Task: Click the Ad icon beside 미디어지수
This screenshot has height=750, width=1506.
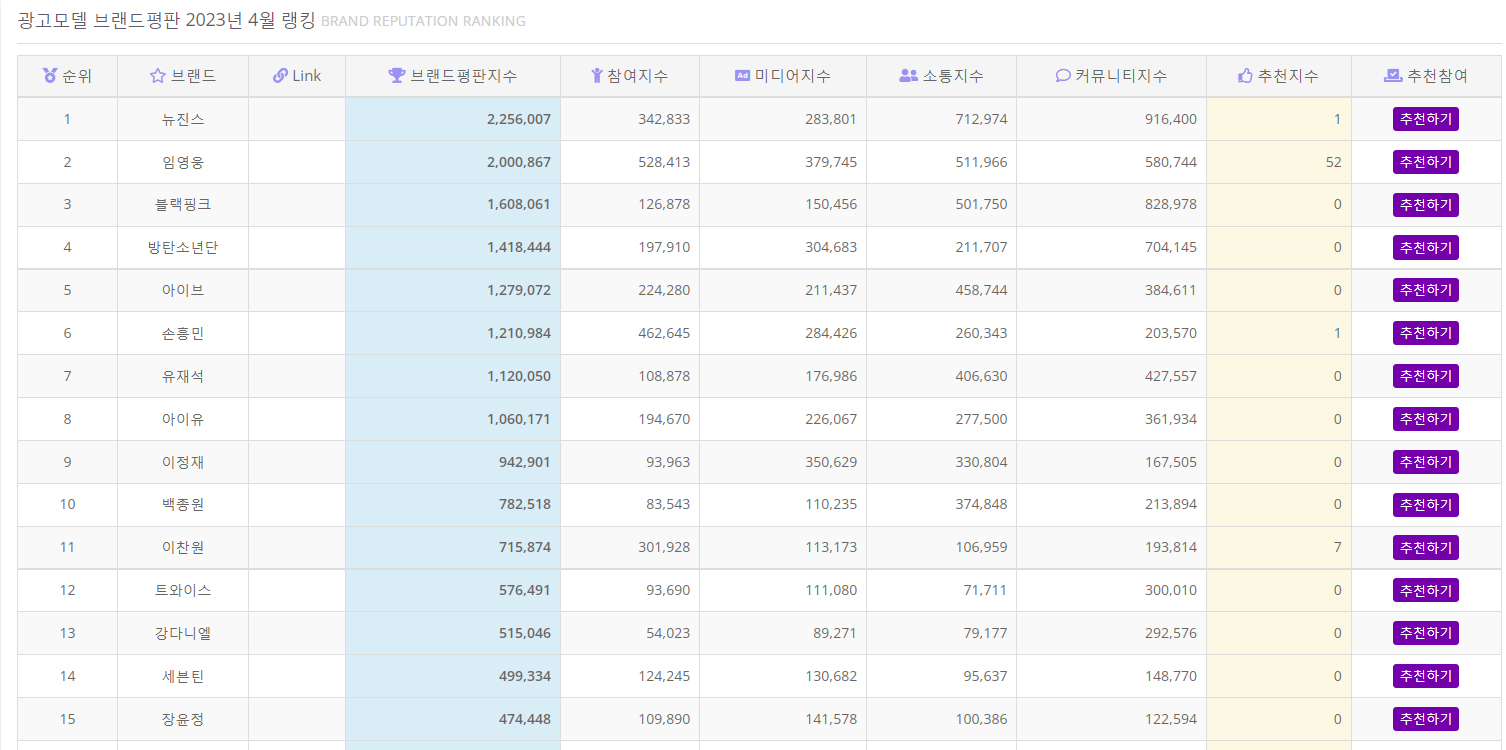Action: click(x=742, y=75)
